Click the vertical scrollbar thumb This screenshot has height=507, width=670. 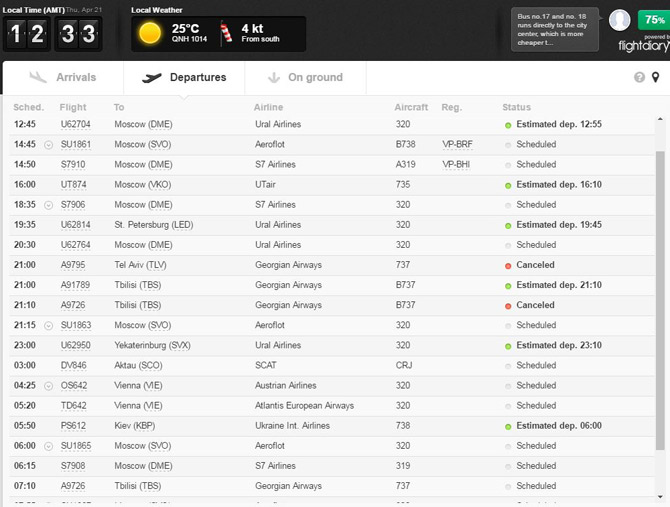[x=660, y=300]
